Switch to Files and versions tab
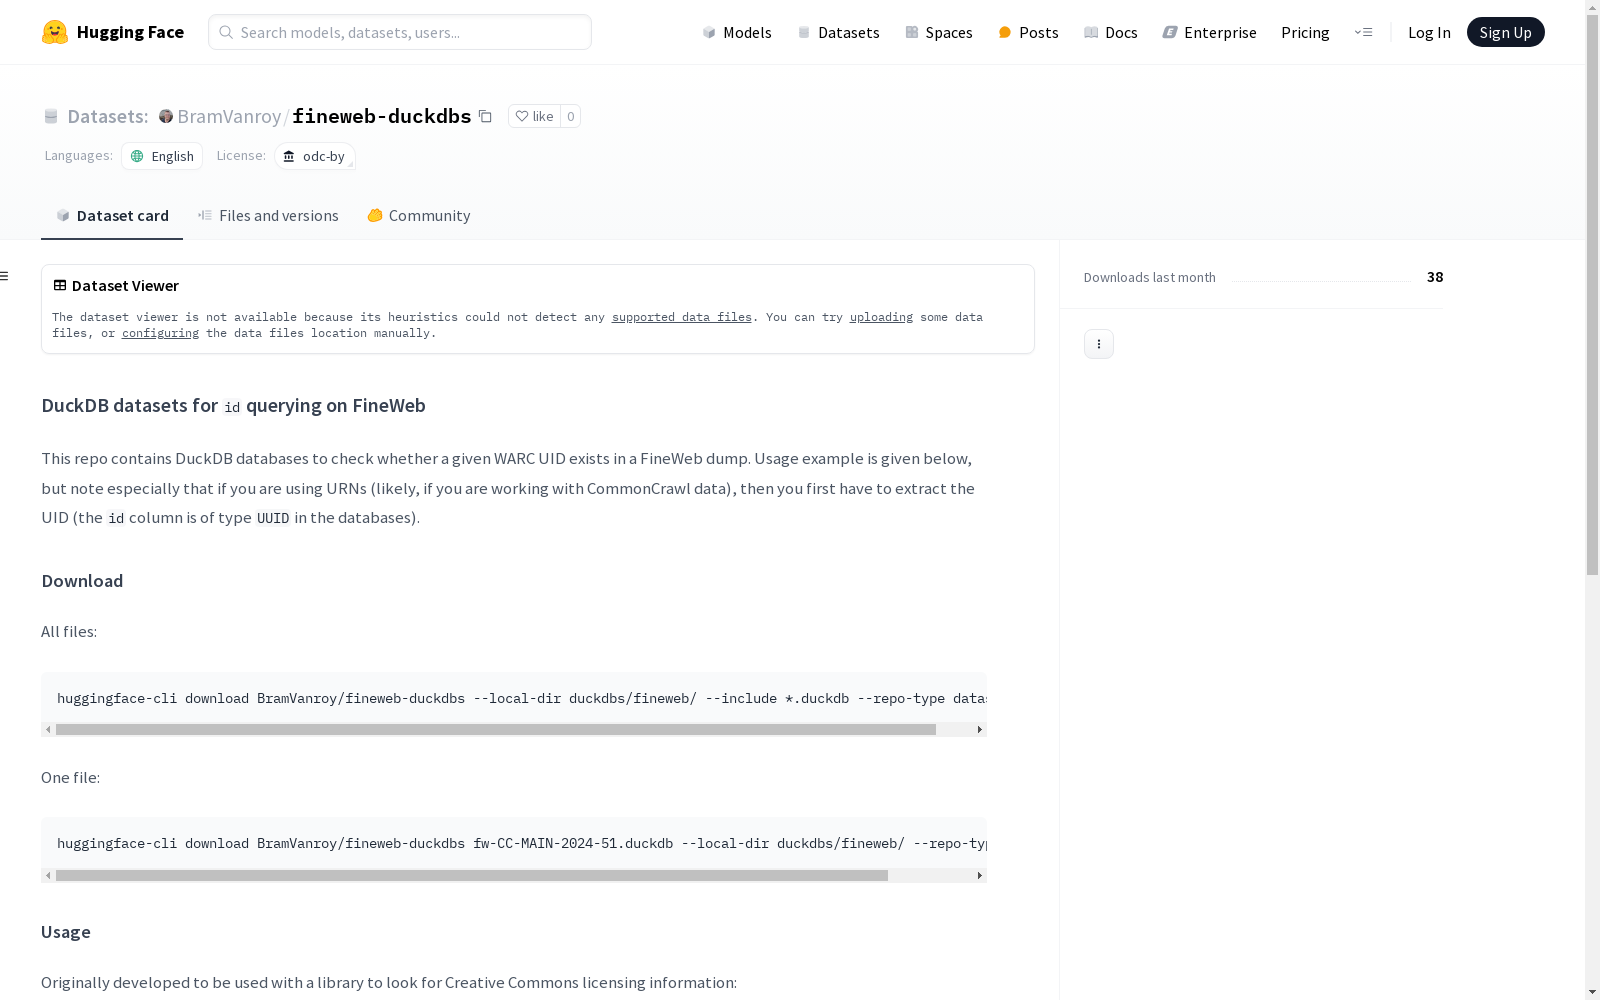The height and width of the screenshot is (1000, 1600). point(268,215)
